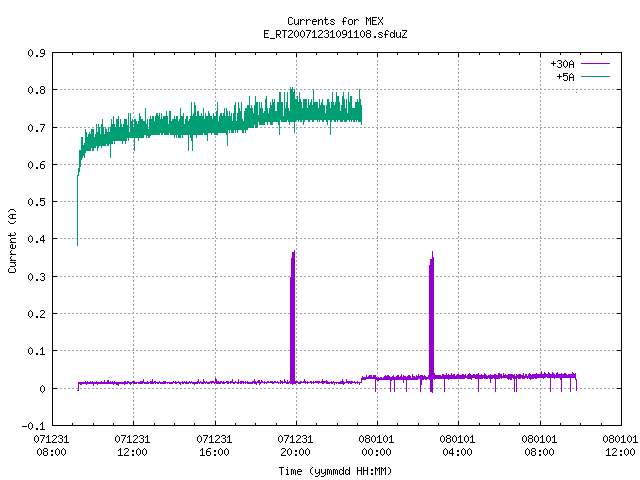640x480 pixels.
Task: Click the 0.2 y-axis tick label
Action: point(36,314)
